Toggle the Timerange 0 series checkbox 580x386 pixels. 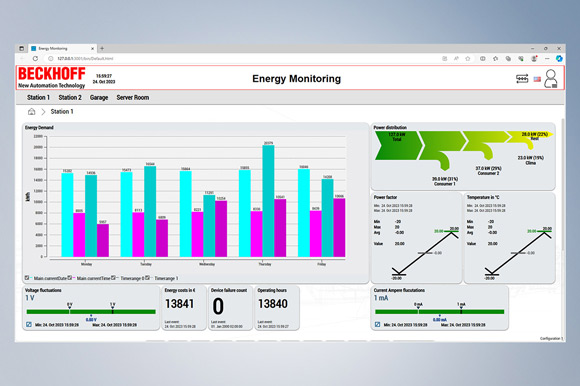[113, 278]
